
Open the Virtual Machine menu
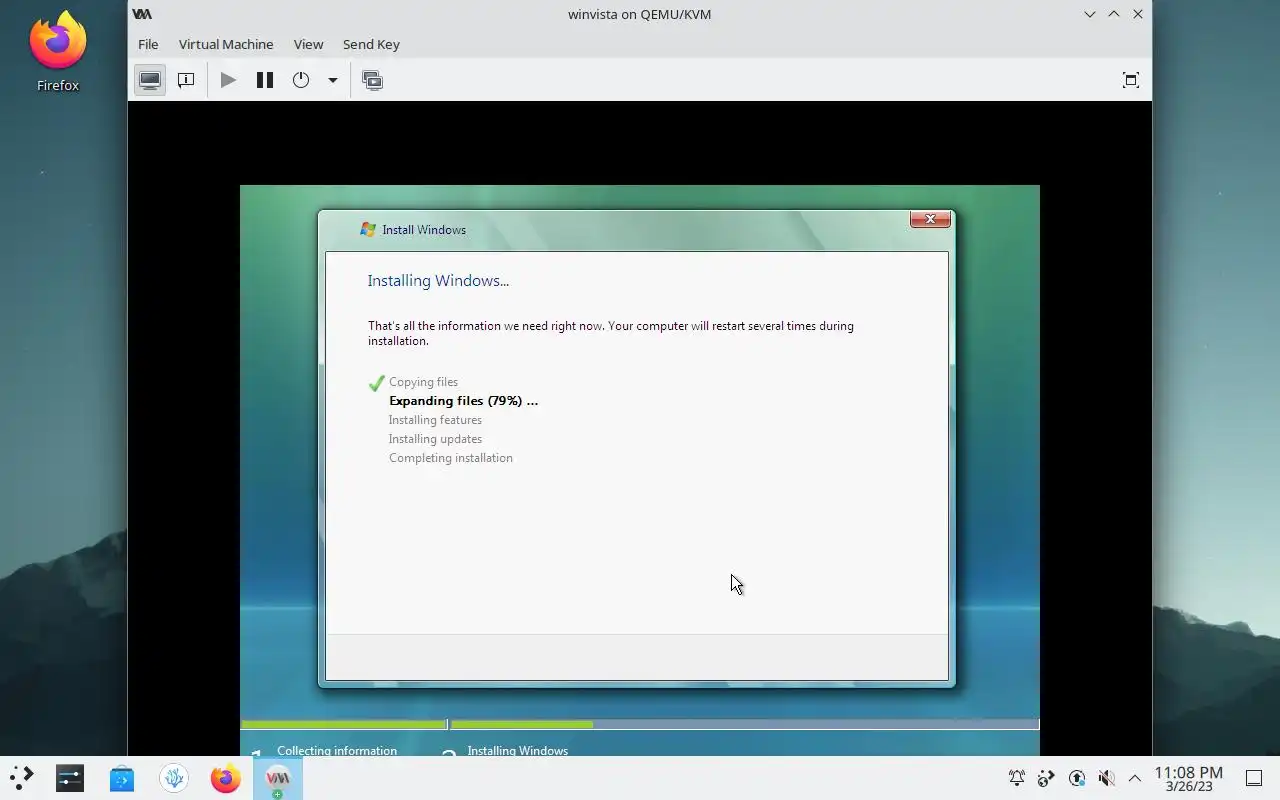(226, 44)
